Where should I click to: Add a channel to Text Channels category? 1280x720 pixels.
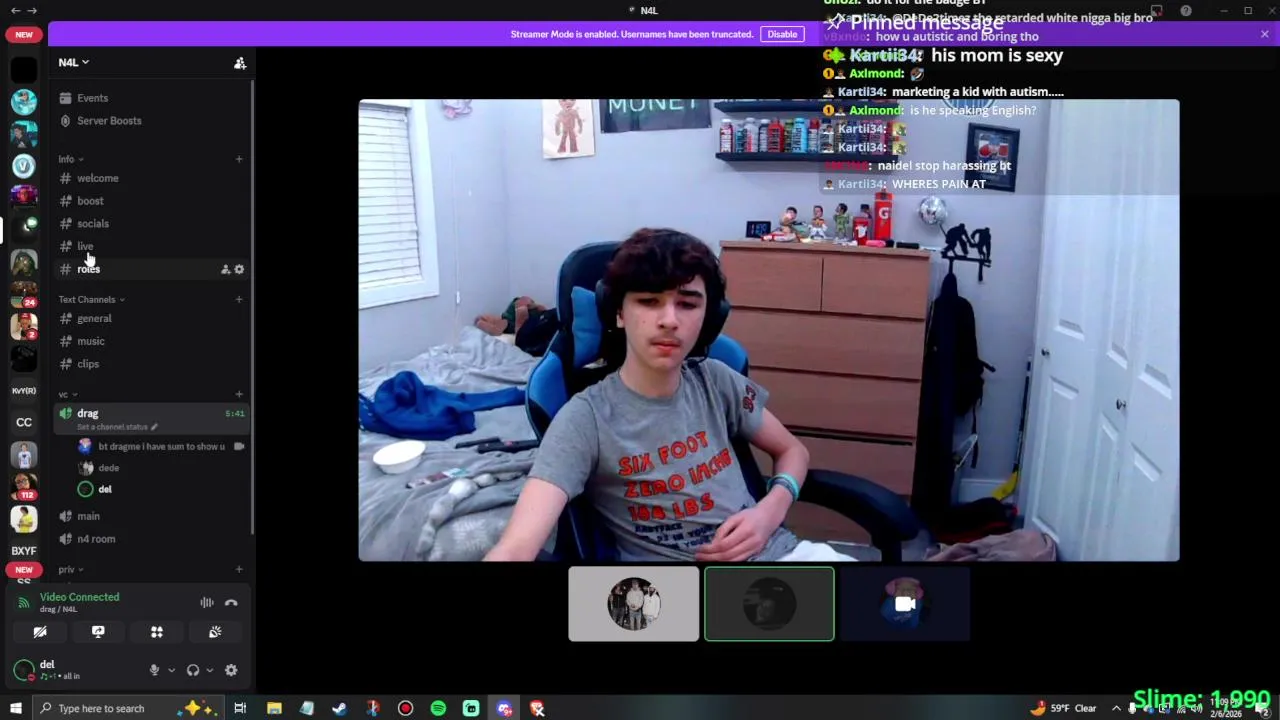[x=239, y=299]
